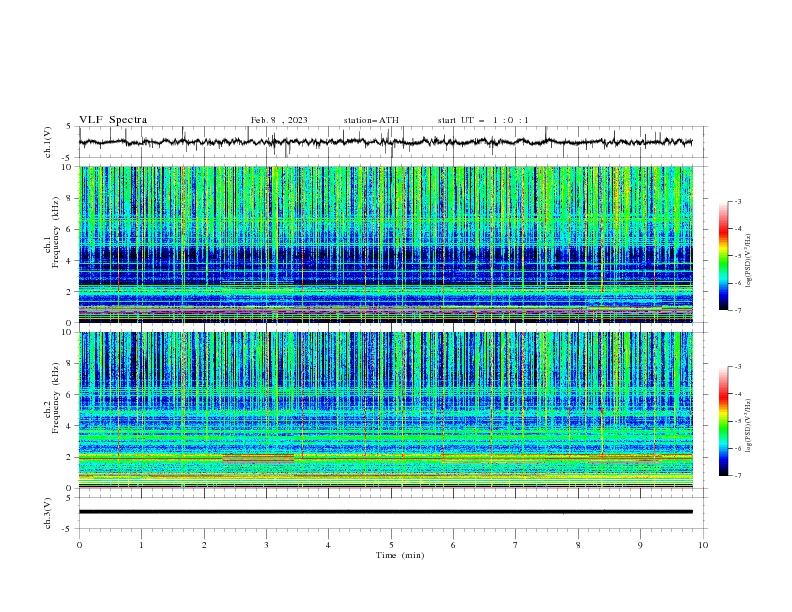Click the "-3" tick on ch.2 colorbar
Screen dimensions: 792x612
(737, 367)
